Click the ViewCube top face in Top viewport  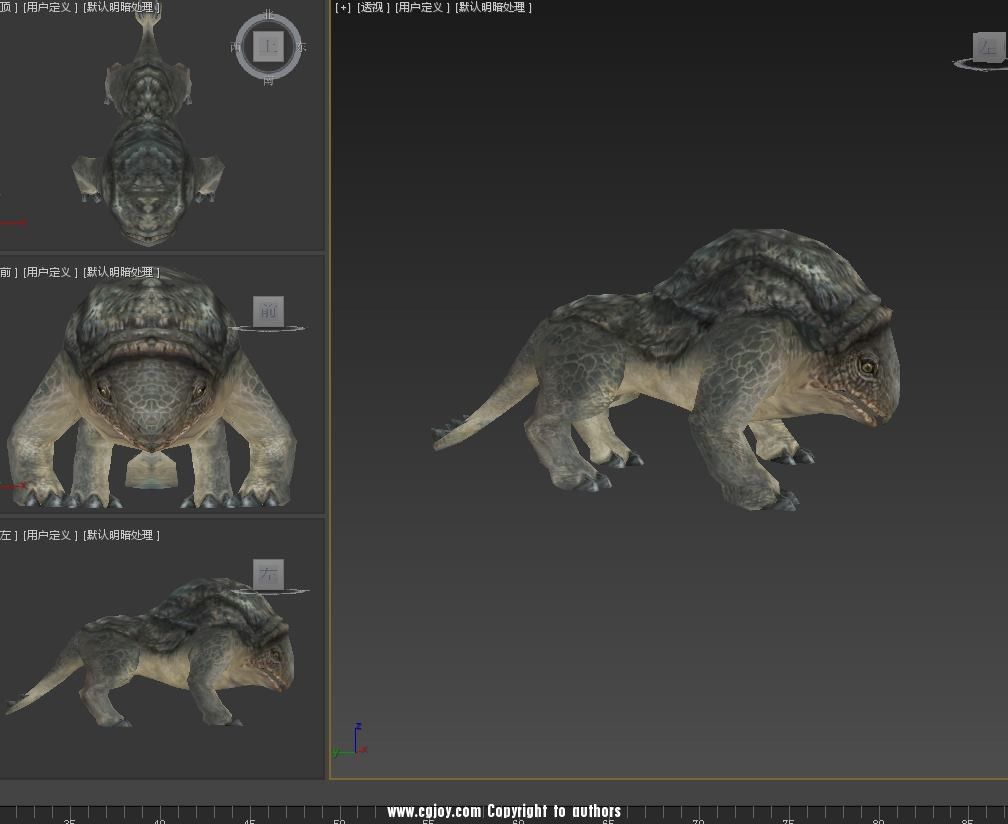click(x=268, y=46)
